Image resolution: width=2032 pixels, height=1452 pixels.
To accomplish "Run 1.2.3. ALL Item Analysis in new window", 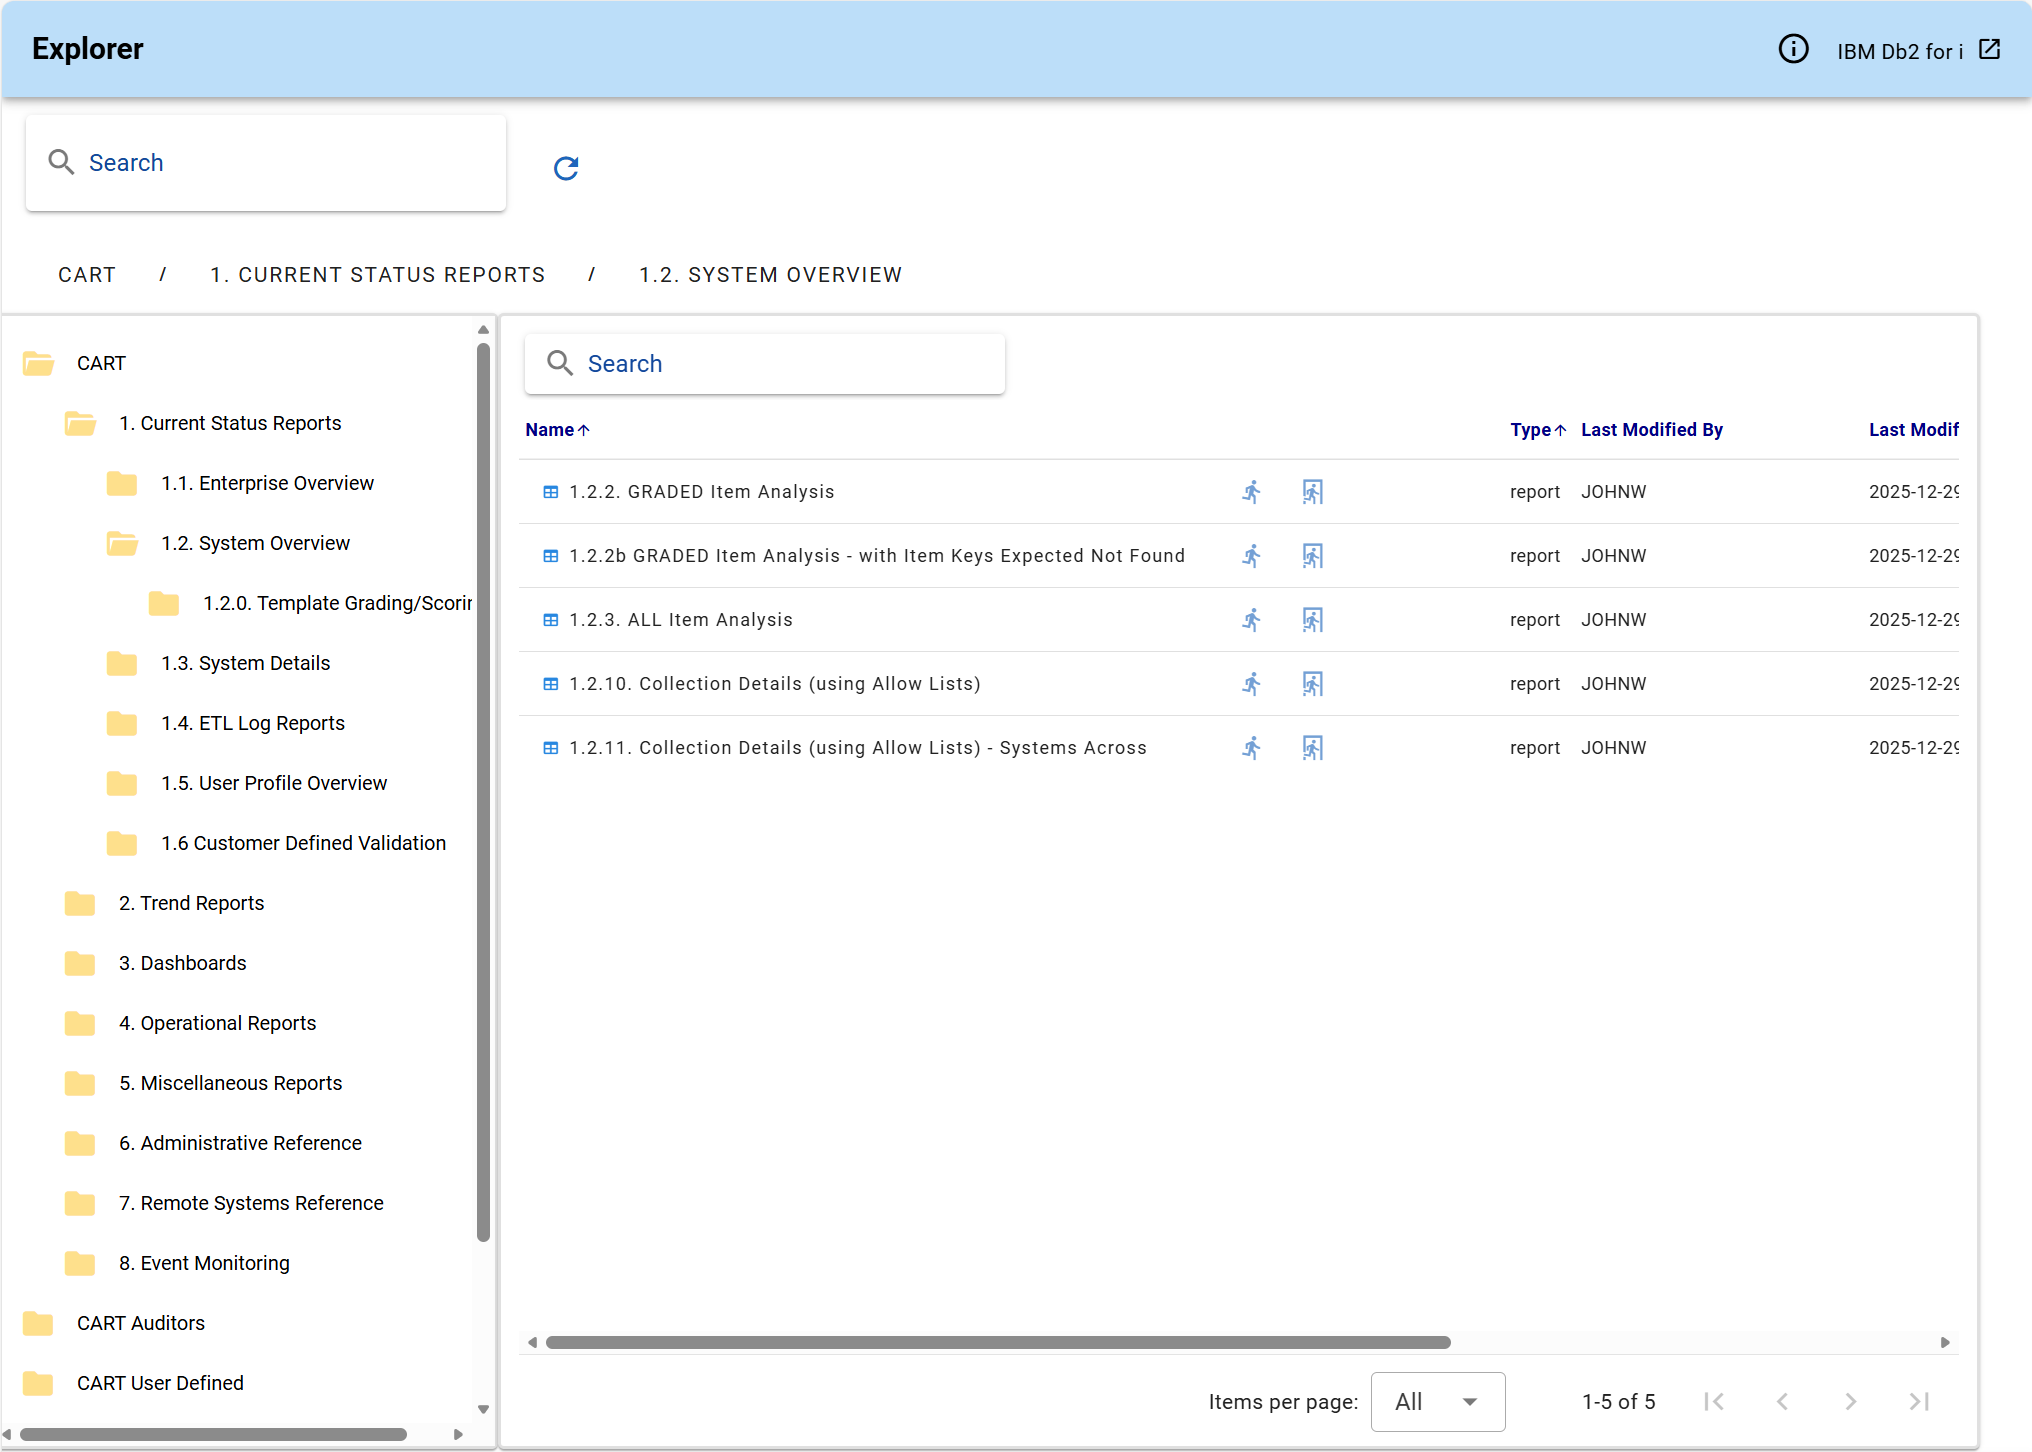I will pos(1312,620).
